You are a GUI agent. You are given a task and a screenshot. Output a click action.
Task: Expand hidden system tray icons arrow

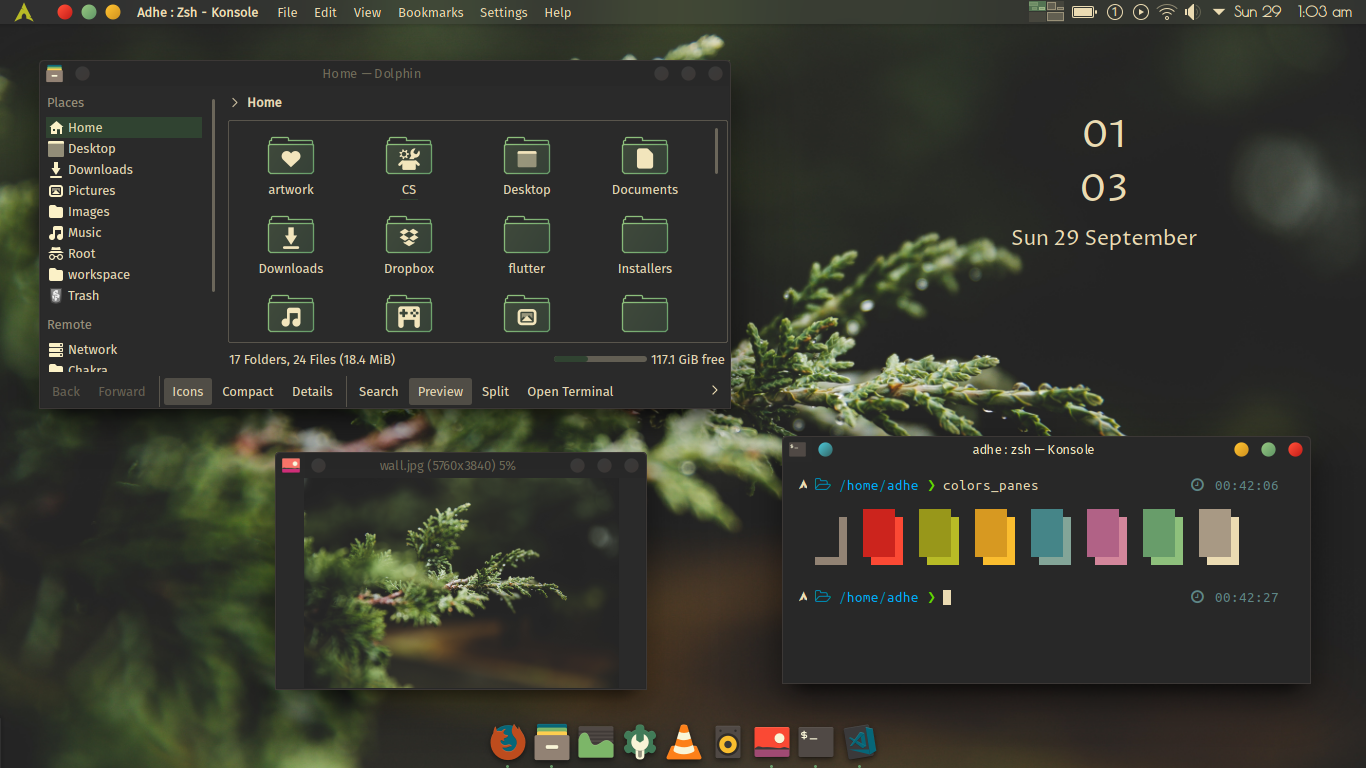coord(1219,12)
